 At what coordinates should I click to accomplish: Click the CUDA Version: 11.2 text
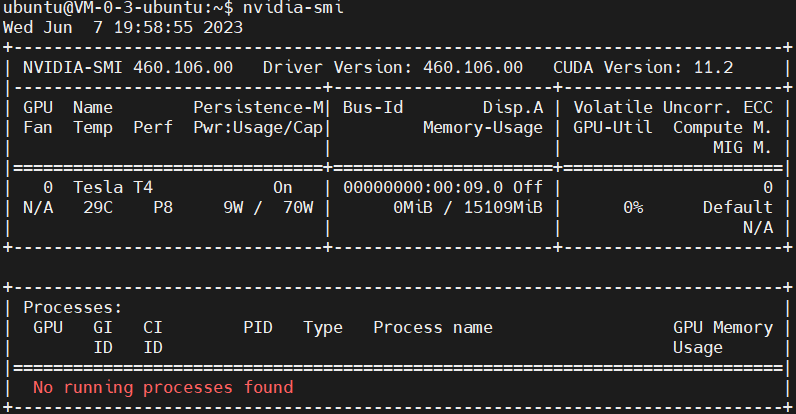(643, 67)
